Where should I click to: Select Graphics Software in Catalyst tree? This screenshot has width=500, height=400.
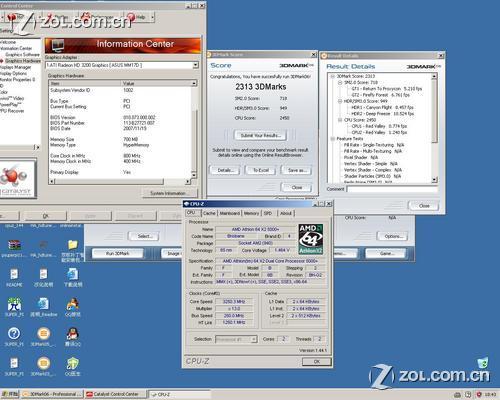click(22, 54)
